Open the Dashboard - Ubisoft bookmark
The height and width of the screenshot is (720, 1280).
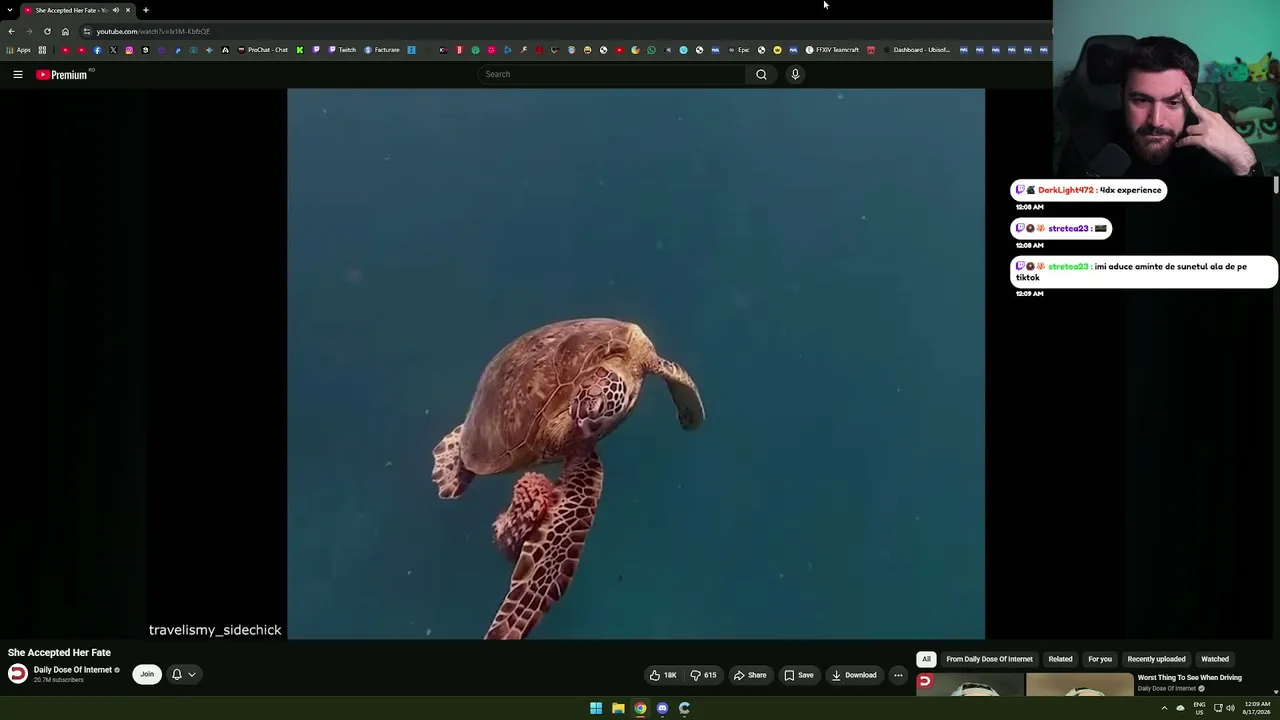point(916,50)
